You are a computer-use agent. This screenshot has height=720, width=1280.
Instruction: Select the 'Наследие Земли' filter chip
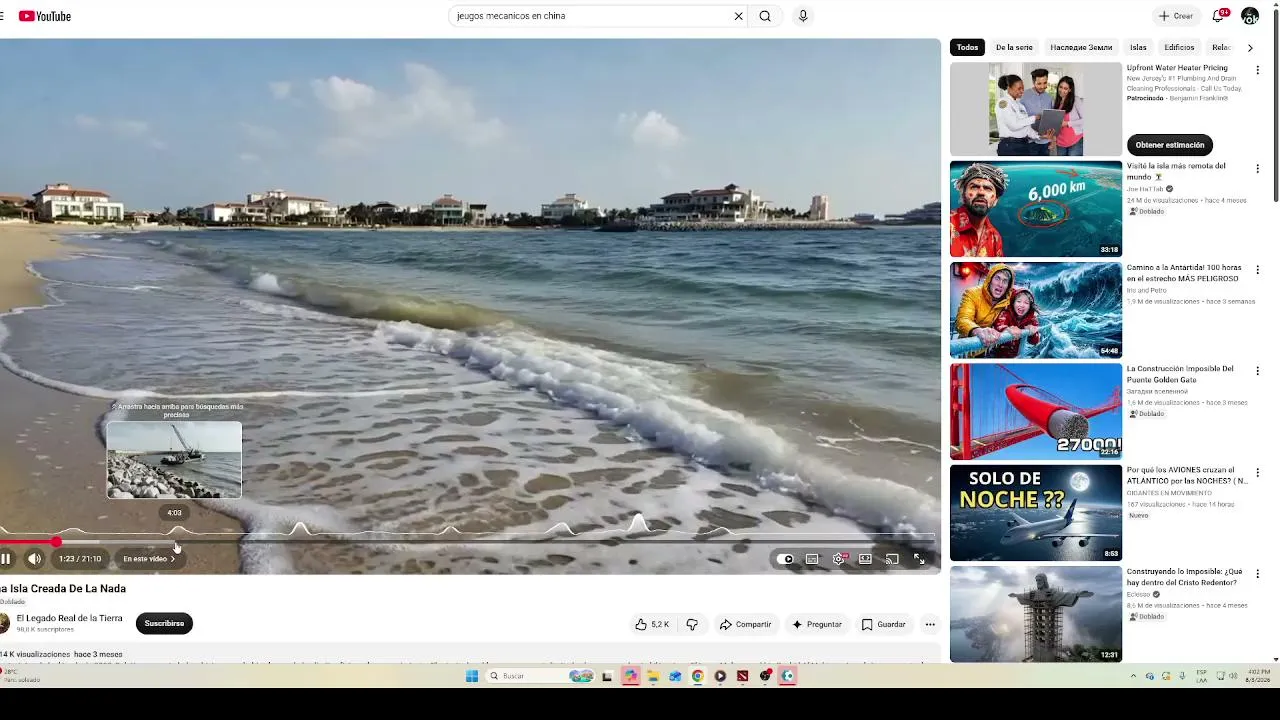(x=1081, y=47)
